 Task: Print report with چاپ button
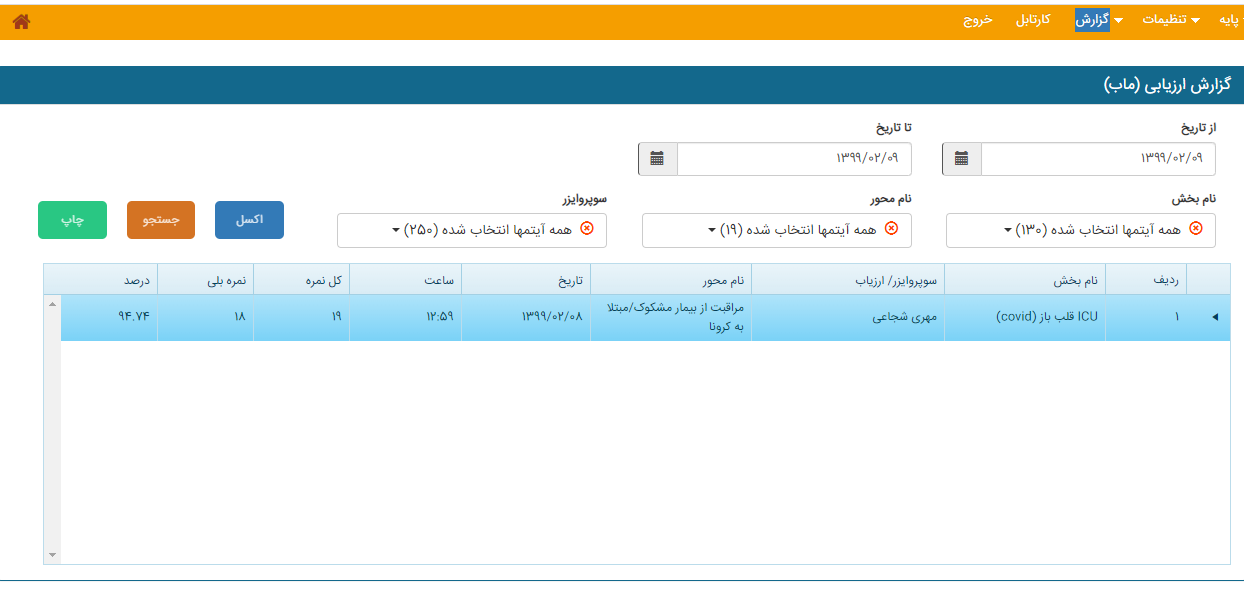coord(72,220)
